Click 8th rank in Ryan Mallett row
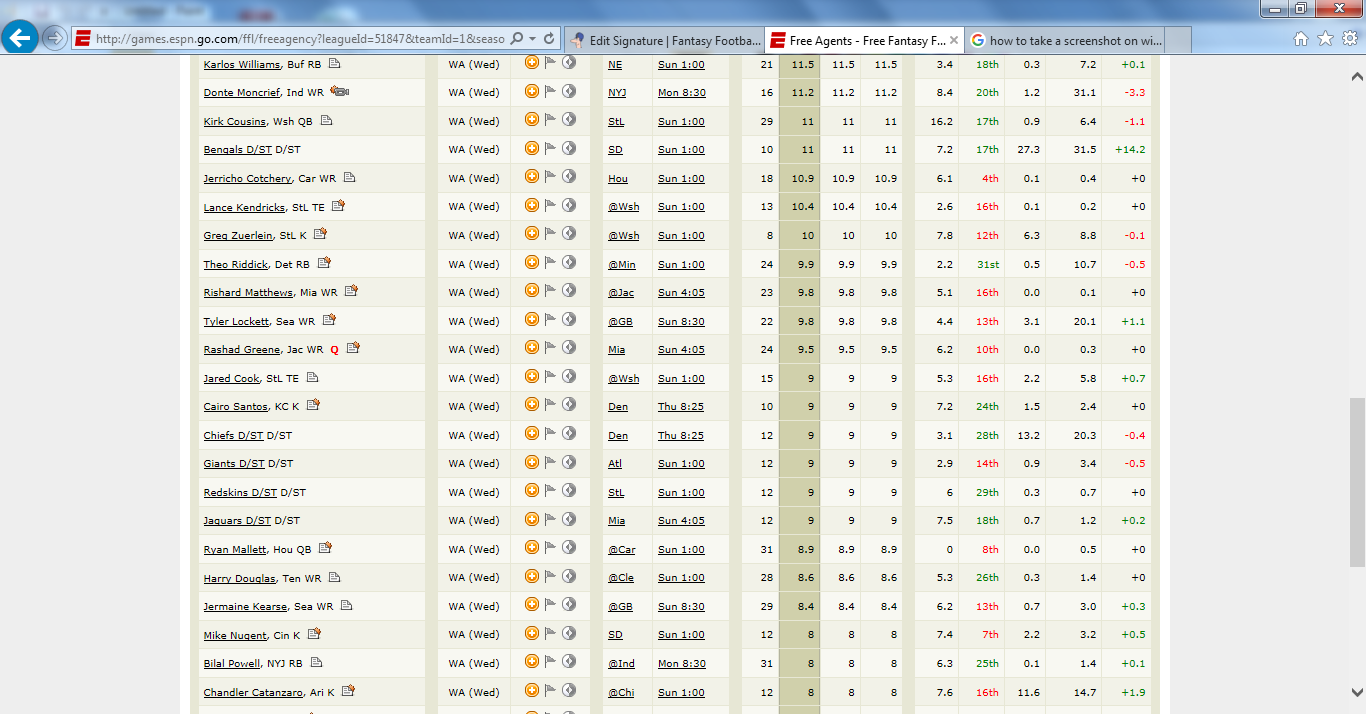The width and height of the screenshot is (1366, 714). click(x=990, y=549)
